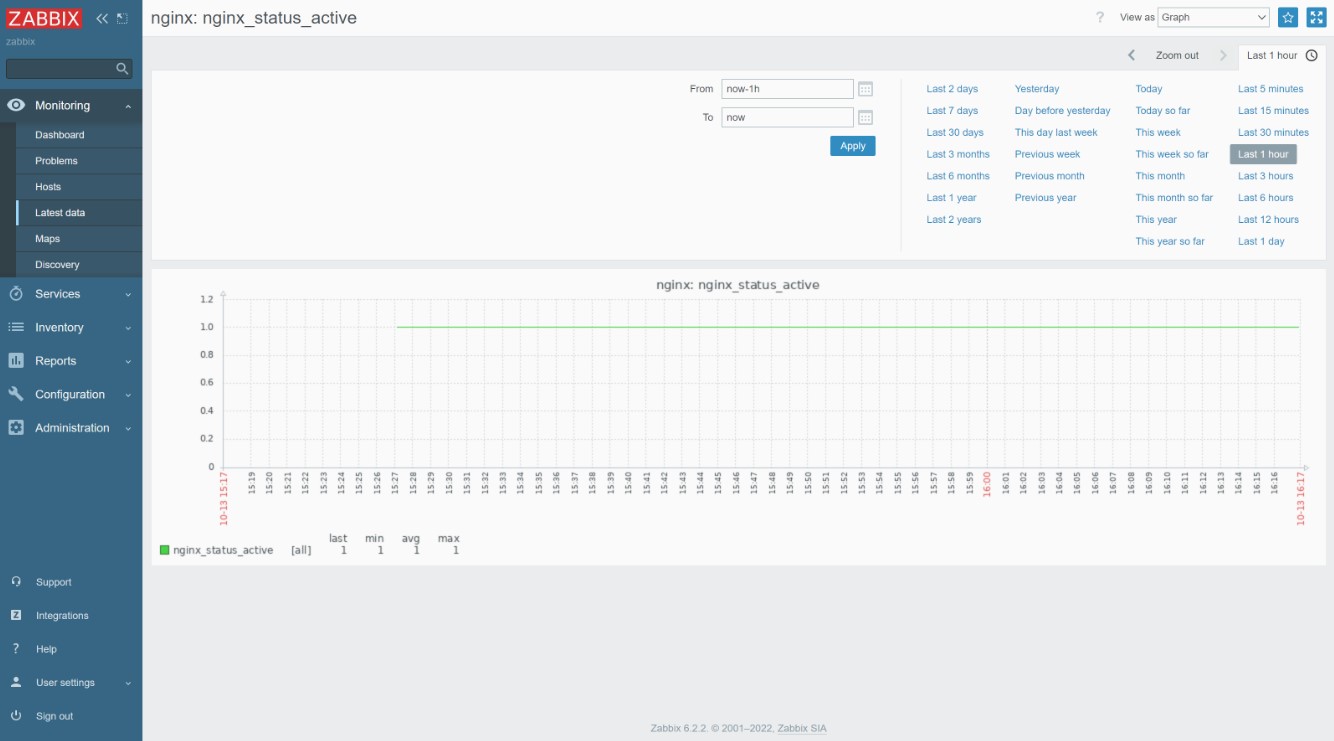This screenshot has width=1334, height=741.
Task: Hide sidebar using the square icon
Action: tap(122, 18)
